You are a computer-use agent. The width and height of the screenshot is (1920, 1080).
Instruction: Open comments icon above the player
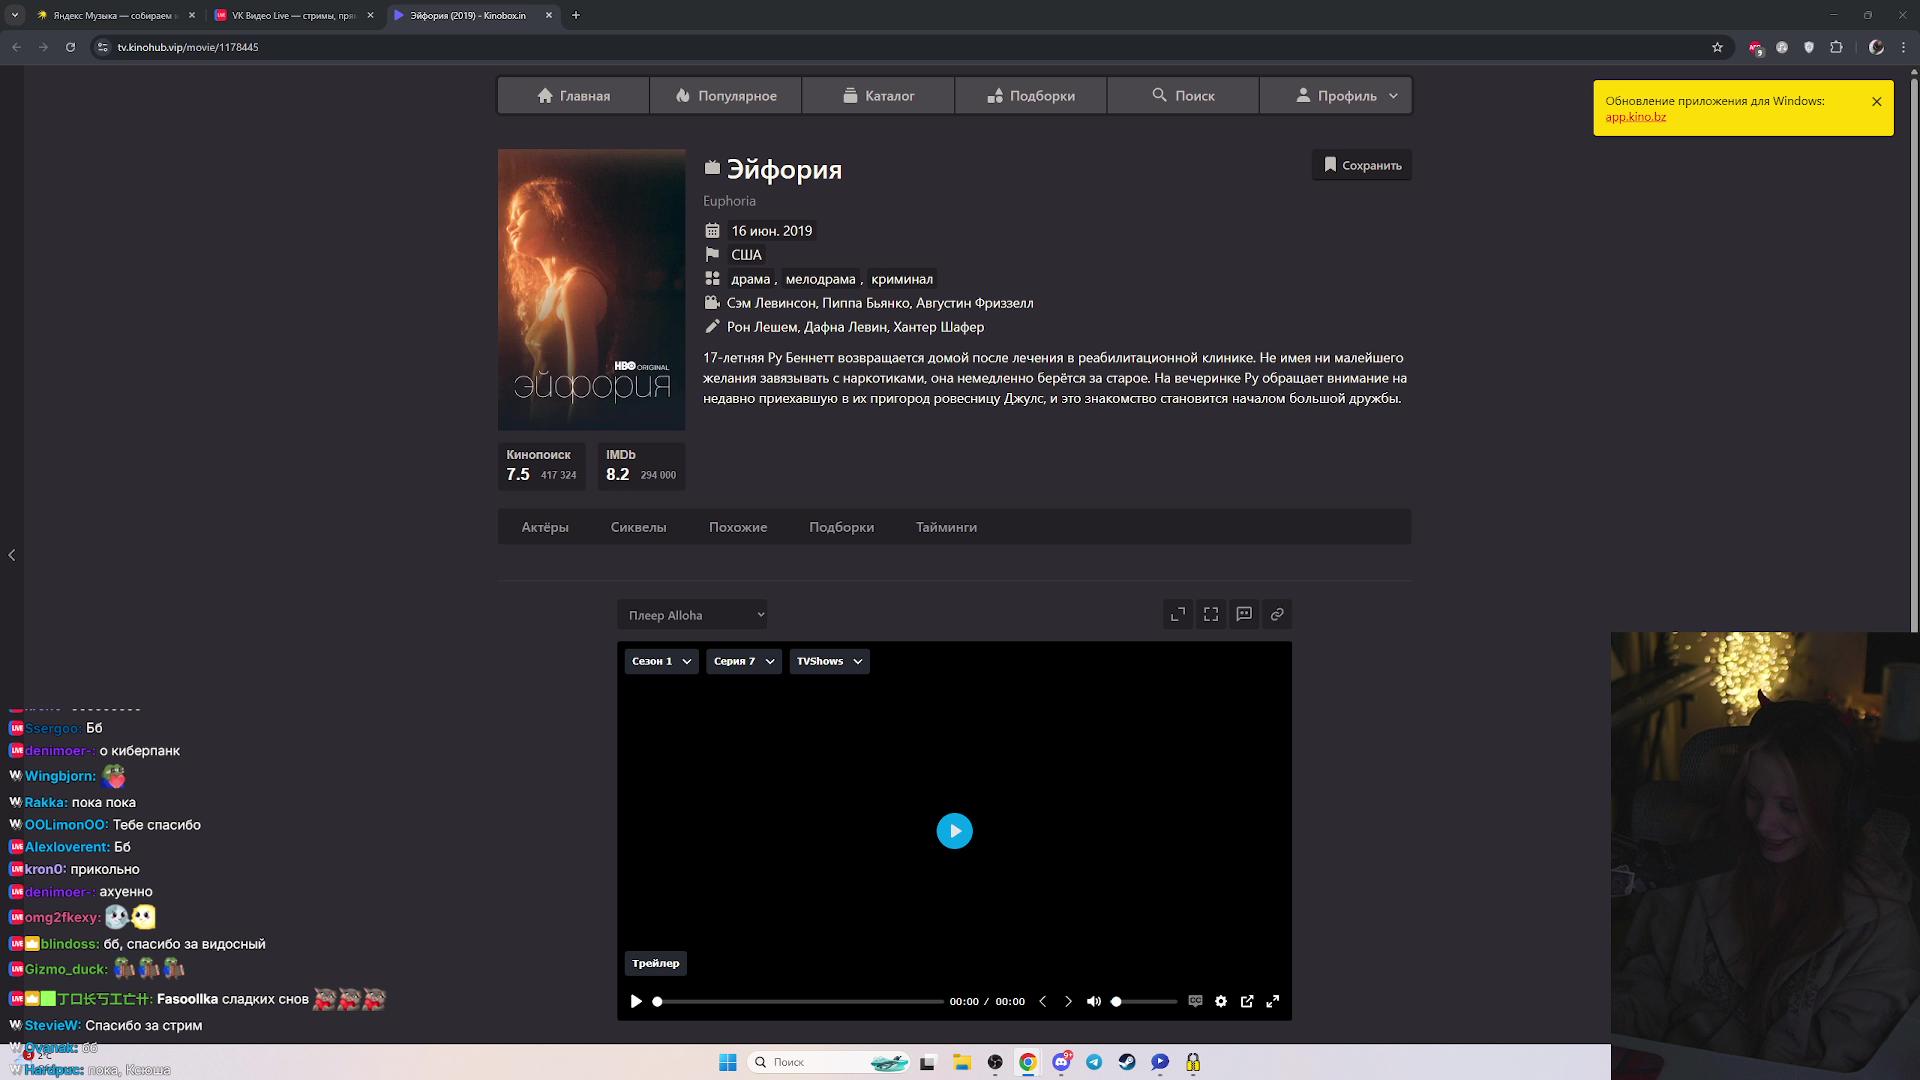pos(1244,614)
